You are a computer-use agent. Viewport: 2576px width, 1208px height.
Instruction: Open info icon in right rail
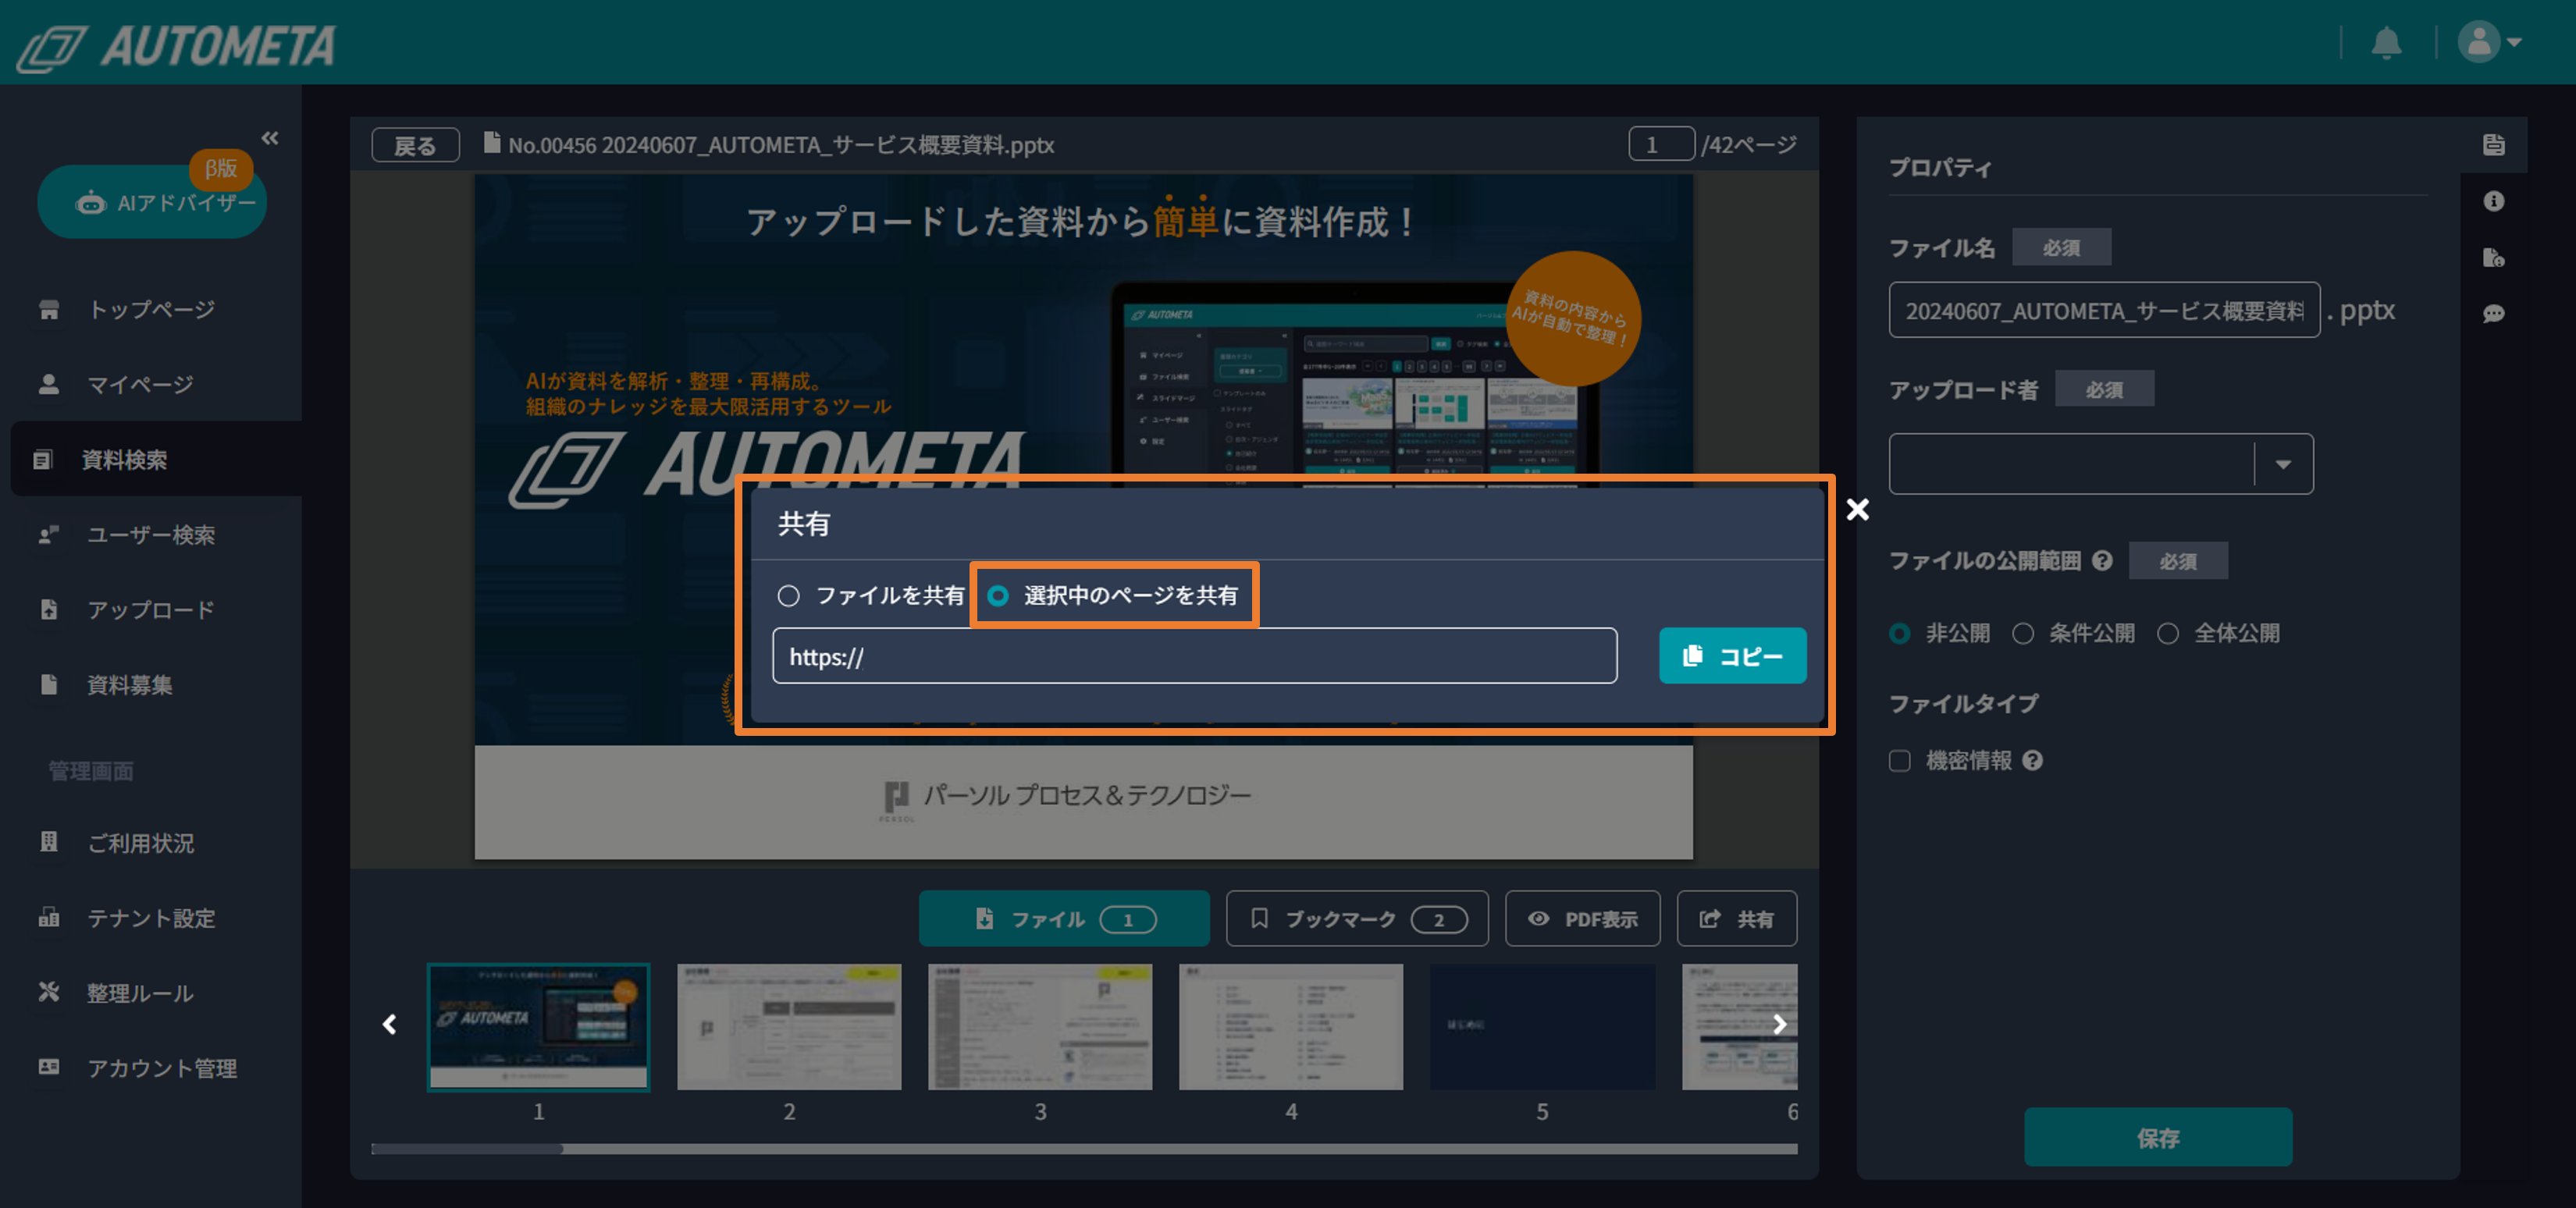[x=2493, y=201]
